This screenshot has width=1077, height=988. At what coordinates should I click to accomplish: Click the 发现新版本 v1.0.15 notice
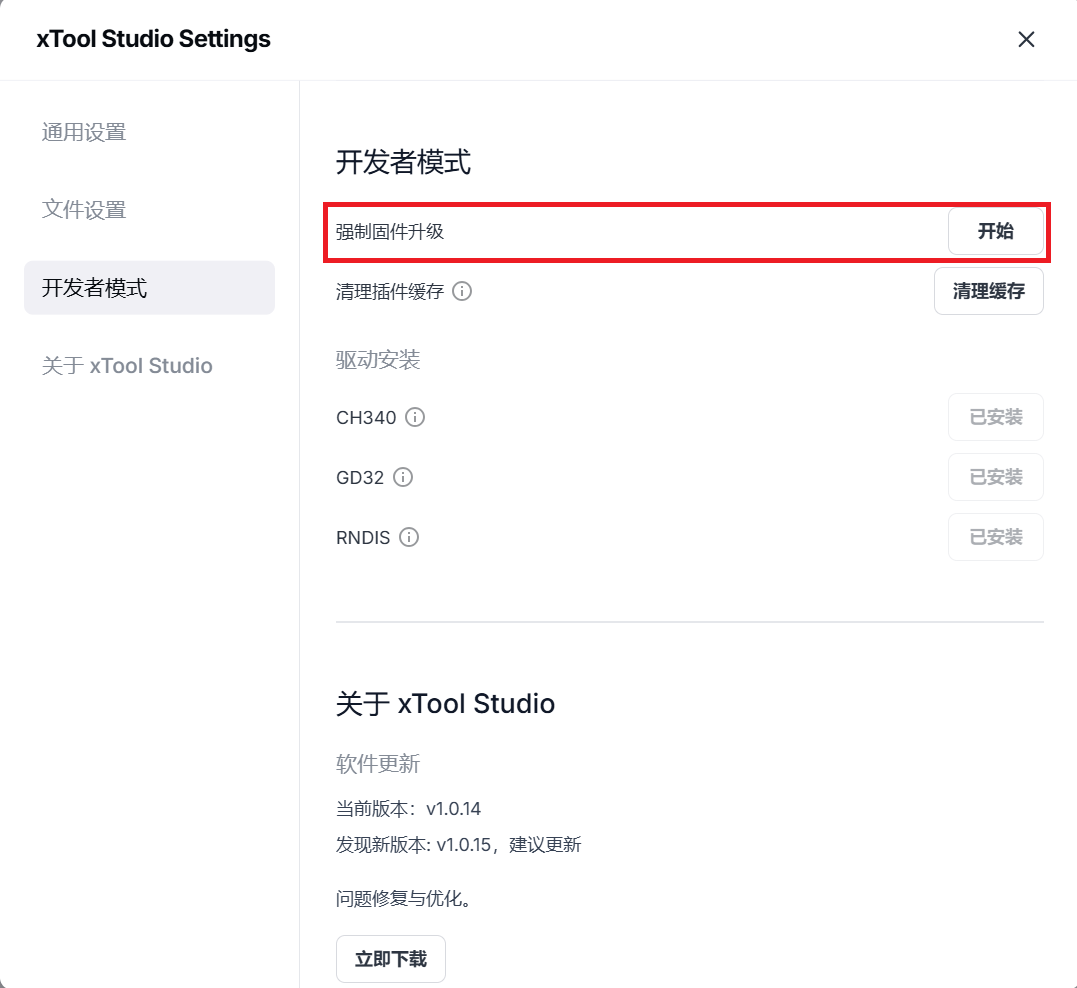coord(458,844)
